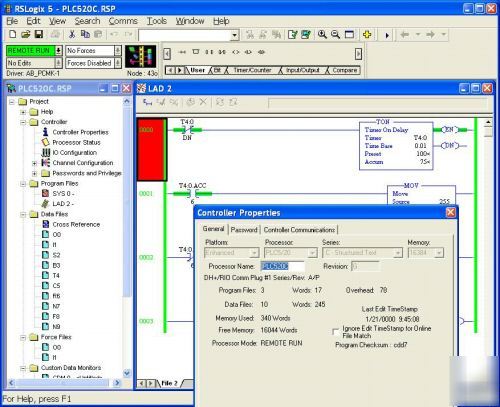The image size is (500, 407).
Task: Click the Save disk icon
Action: click(x=39, y=34)
